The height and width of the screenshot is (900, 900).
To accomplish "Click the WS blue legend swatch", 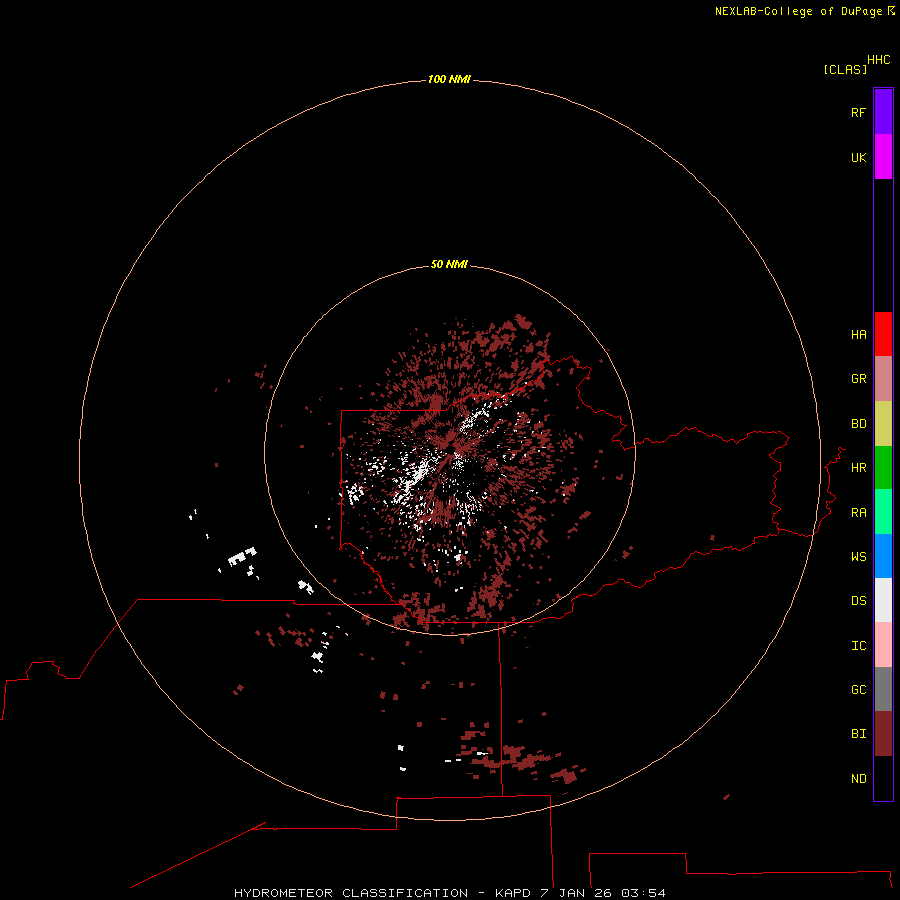I will (883, 556).
